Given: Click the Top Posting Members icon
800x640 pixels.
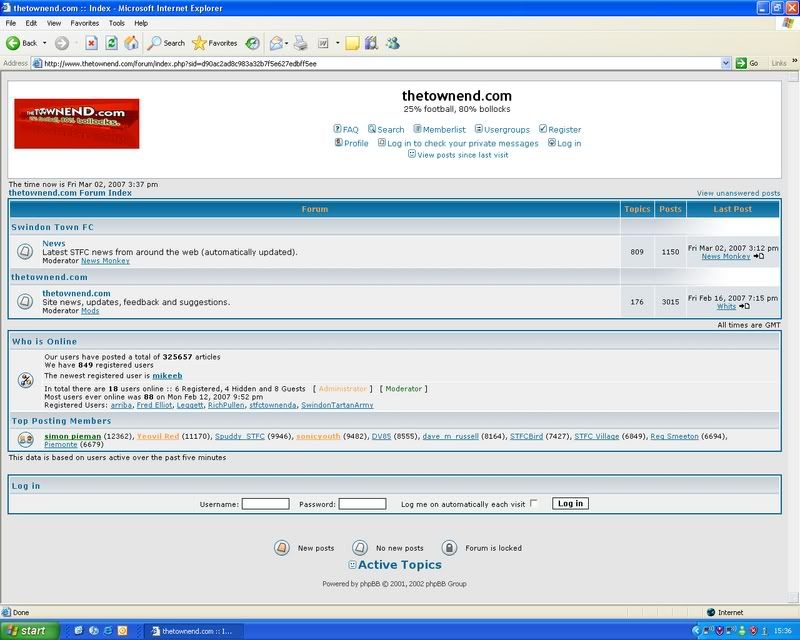Looking at the screenshot, I should pyautogui.click(x=26, y=439).
